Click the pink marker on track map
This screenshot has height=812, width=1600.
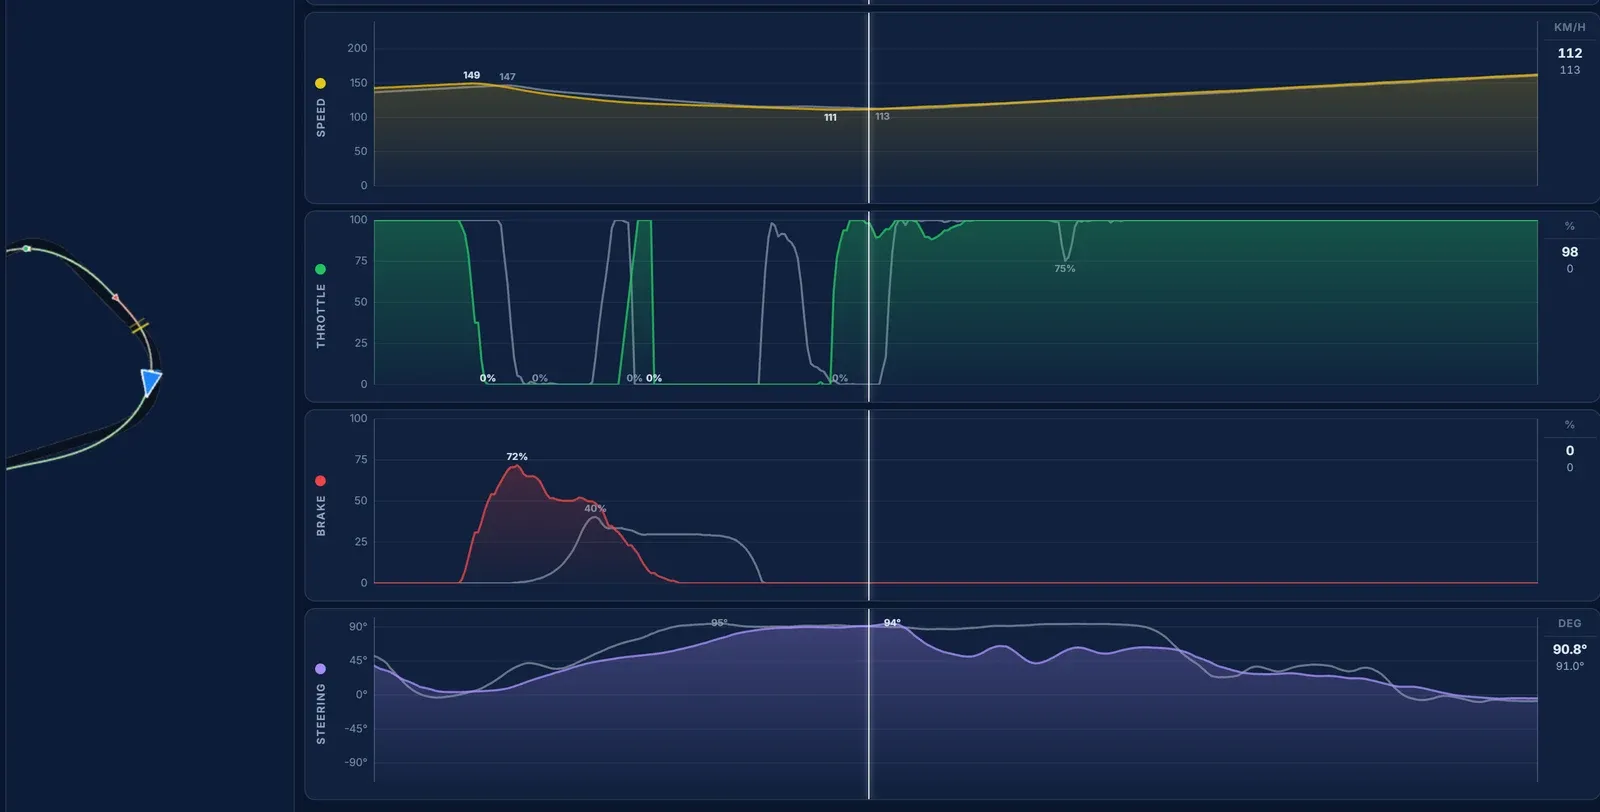coord(115,297)
